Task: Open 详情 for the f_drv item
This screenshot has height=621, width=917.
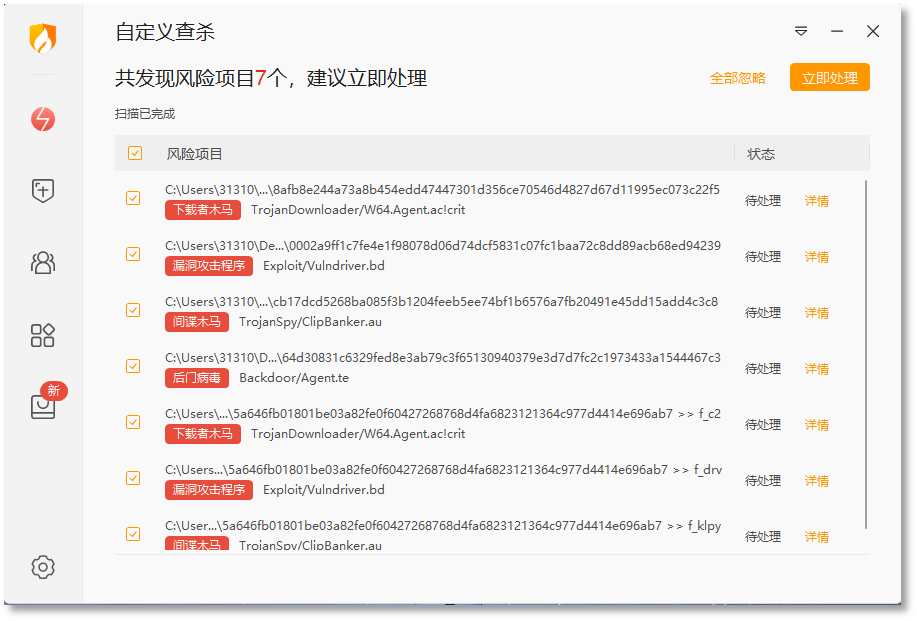Action: (816, 481)
